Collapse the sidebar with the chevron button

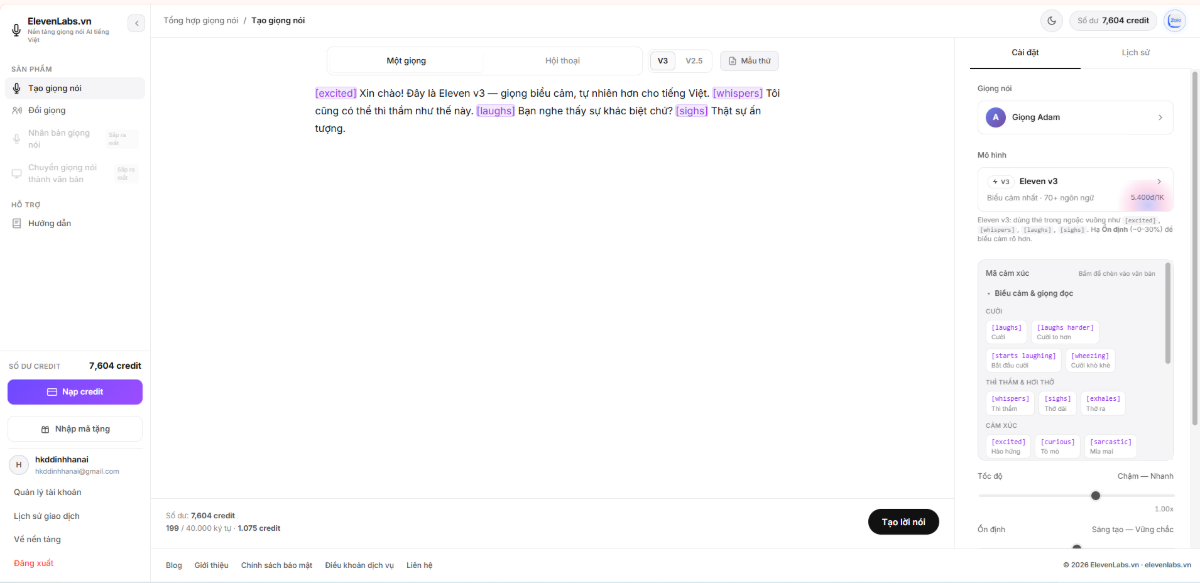(x=137, y=23)
